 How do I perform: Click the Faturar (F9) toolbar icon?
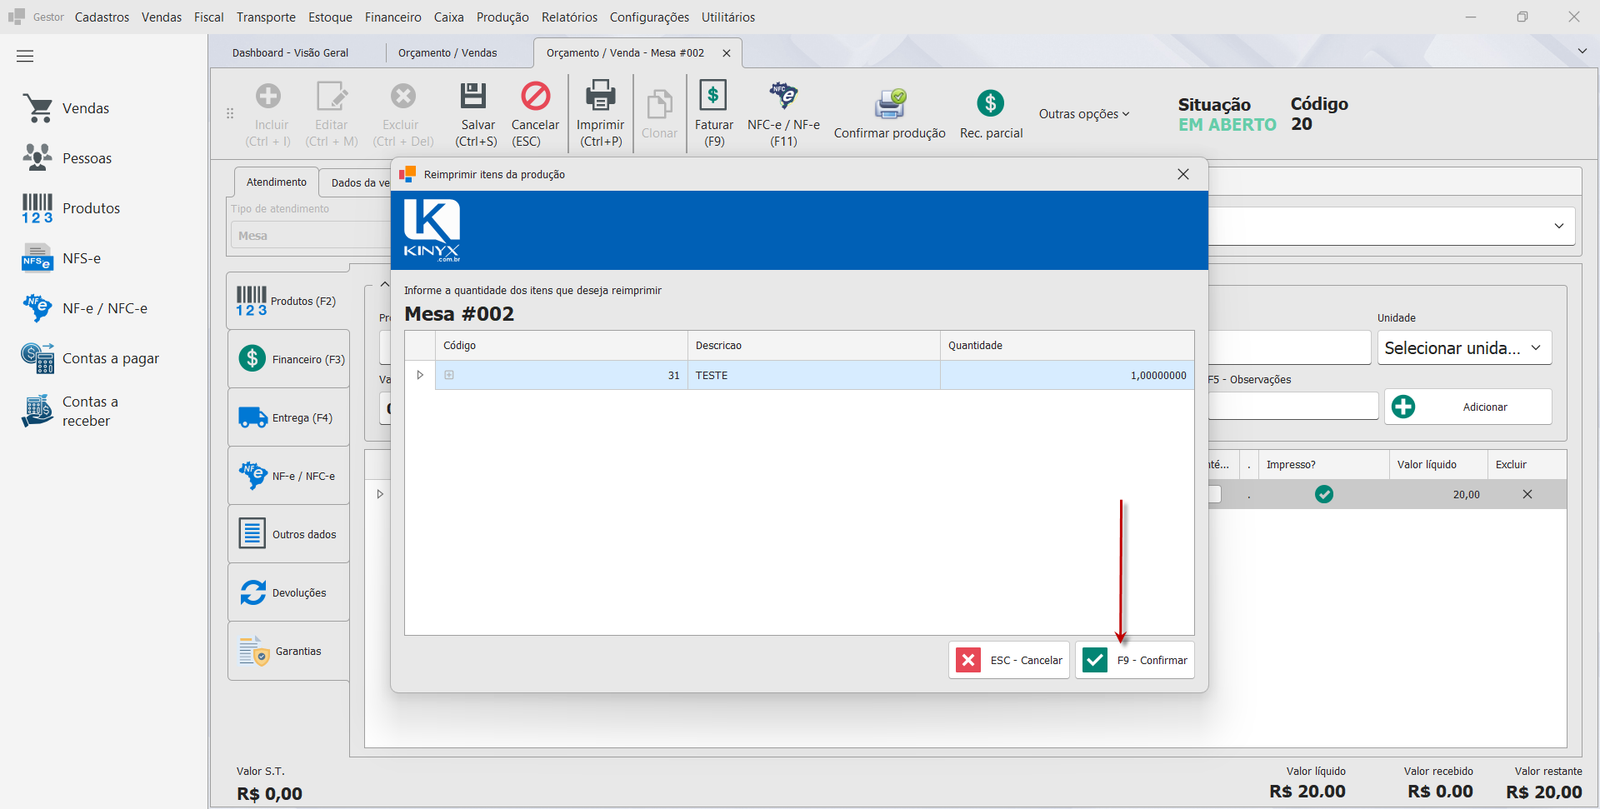pyautogui.click(x=713, y=96)
